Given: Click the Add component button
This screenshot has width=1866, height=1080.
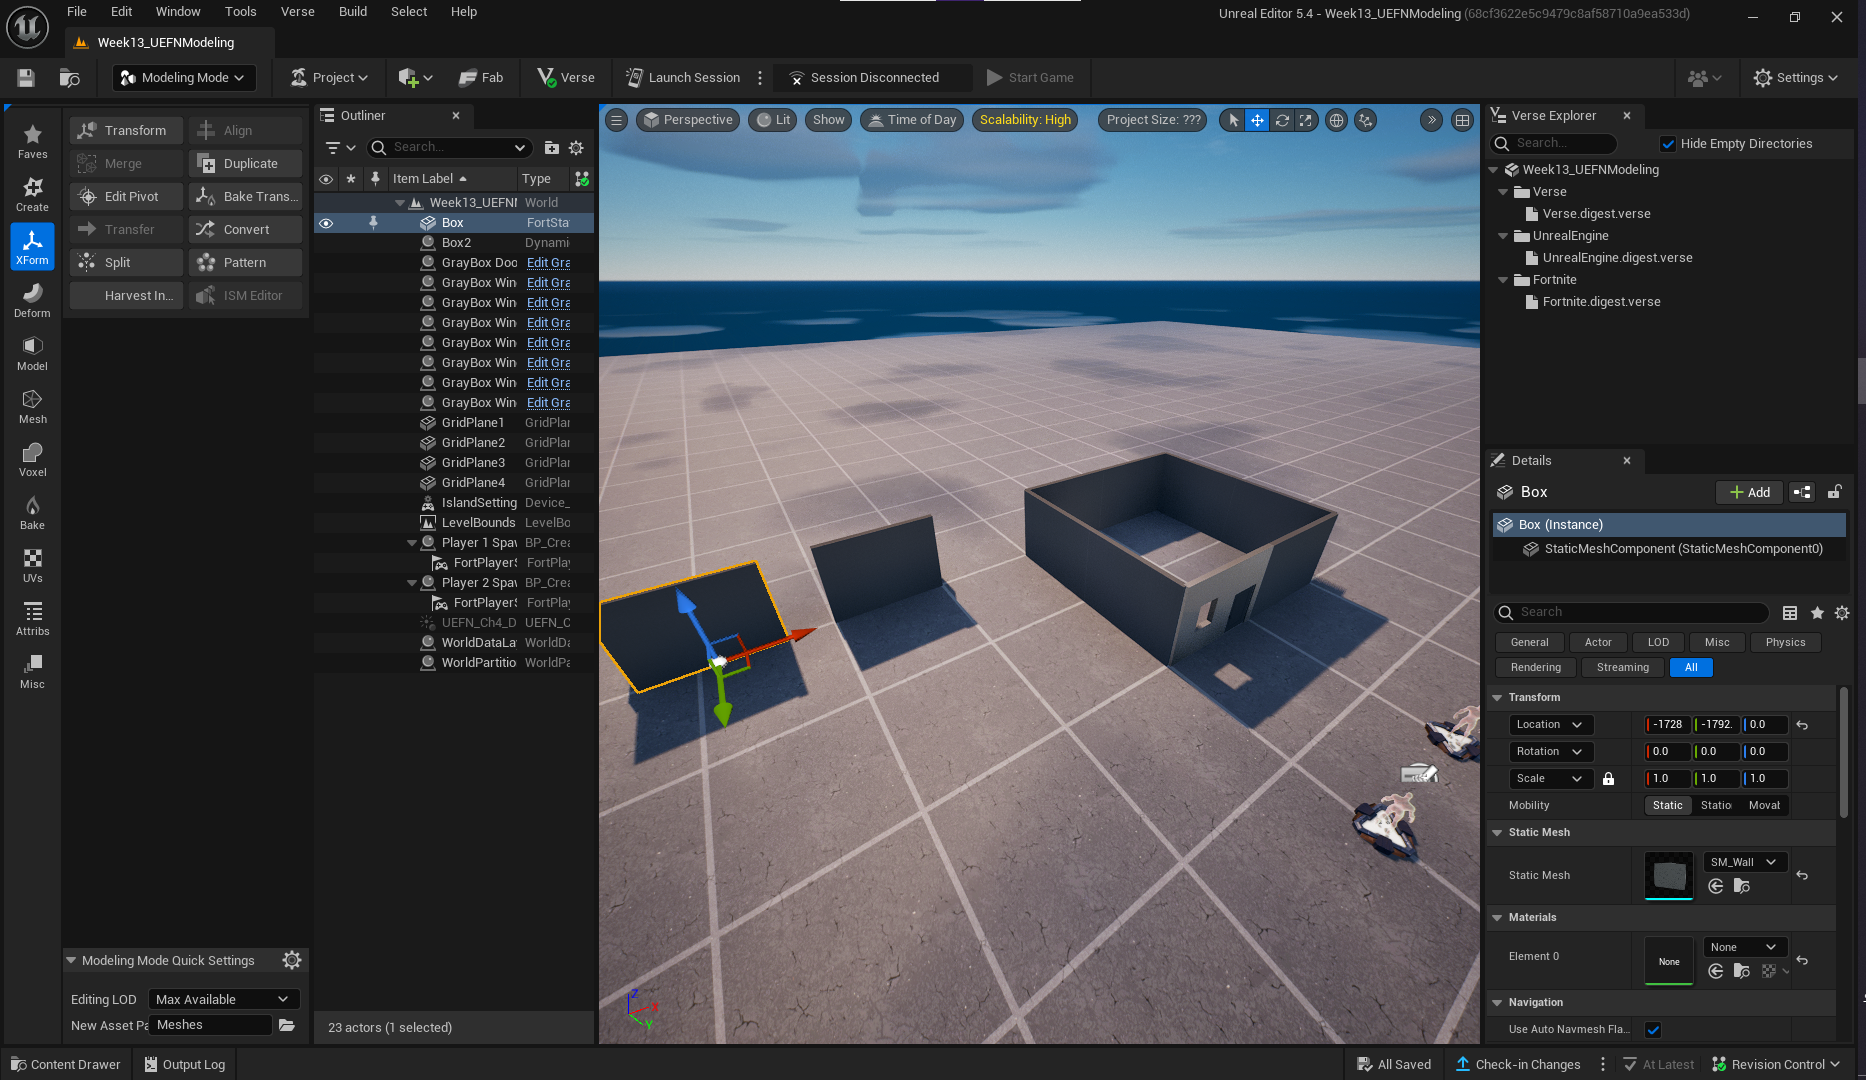Looking at the screenshot, I should pos(1750,492).
